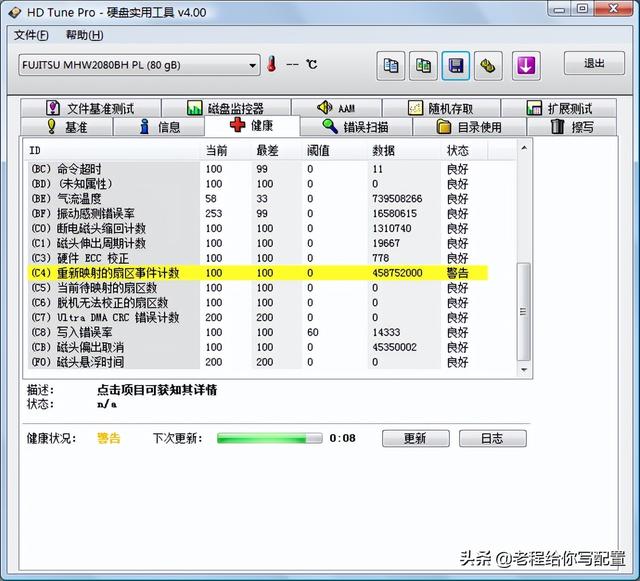The height and width of the screenshot is (581, 640).
Task: Click the 阈值 column header
Action: [335, 151]
